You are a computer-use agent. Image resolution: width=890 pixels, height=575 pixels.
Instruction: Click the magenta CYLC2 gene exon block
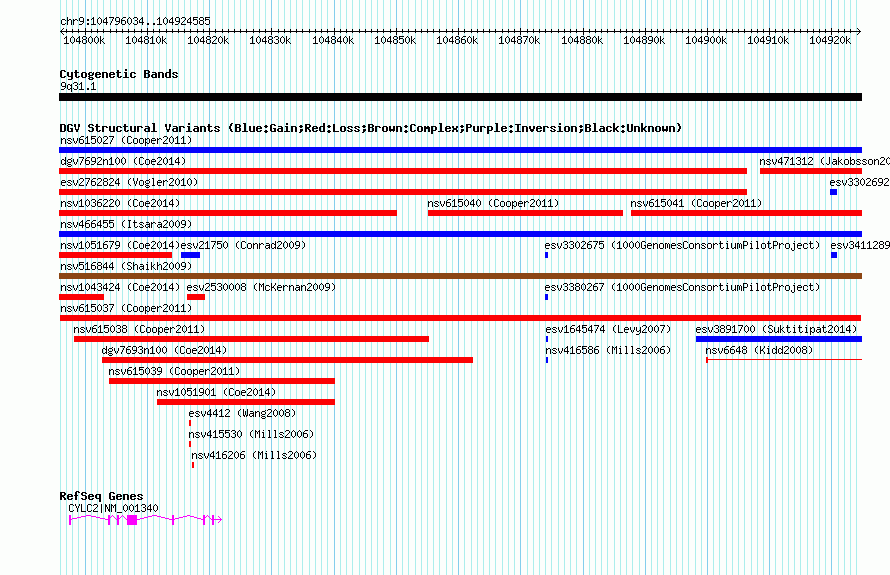(132, 520)
